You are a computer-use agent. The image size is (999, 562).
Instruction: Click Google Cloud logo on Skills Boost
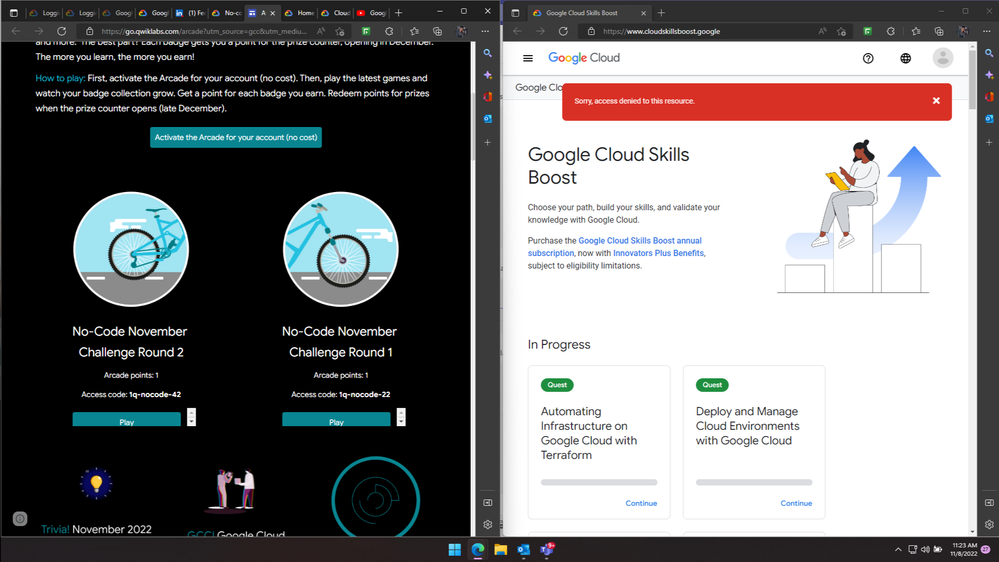(584, 58)
